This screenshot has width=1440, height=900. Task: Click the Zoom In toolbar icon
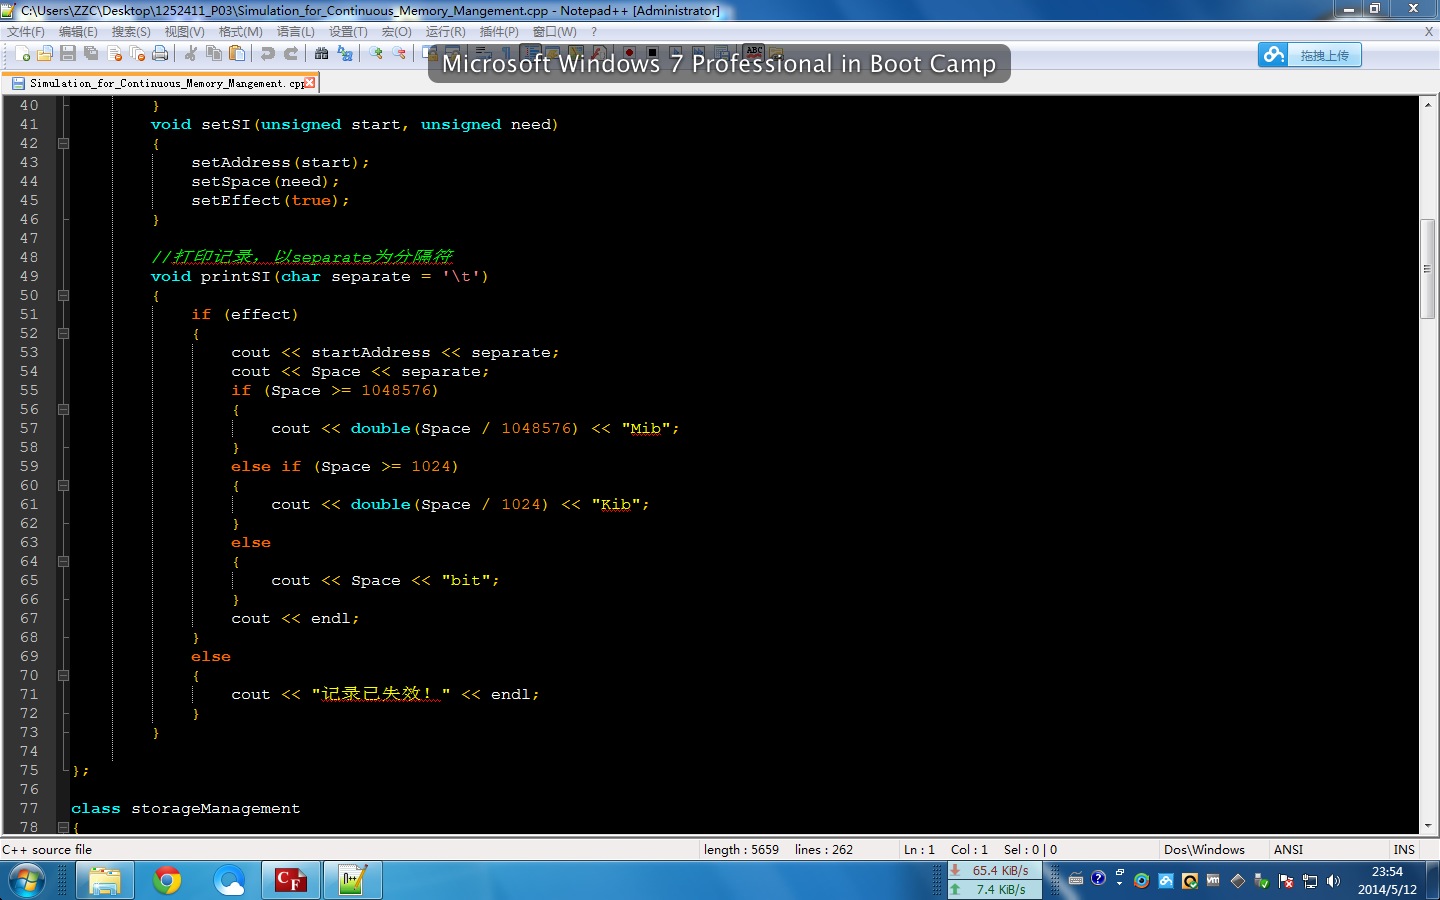tap(375, 53)
